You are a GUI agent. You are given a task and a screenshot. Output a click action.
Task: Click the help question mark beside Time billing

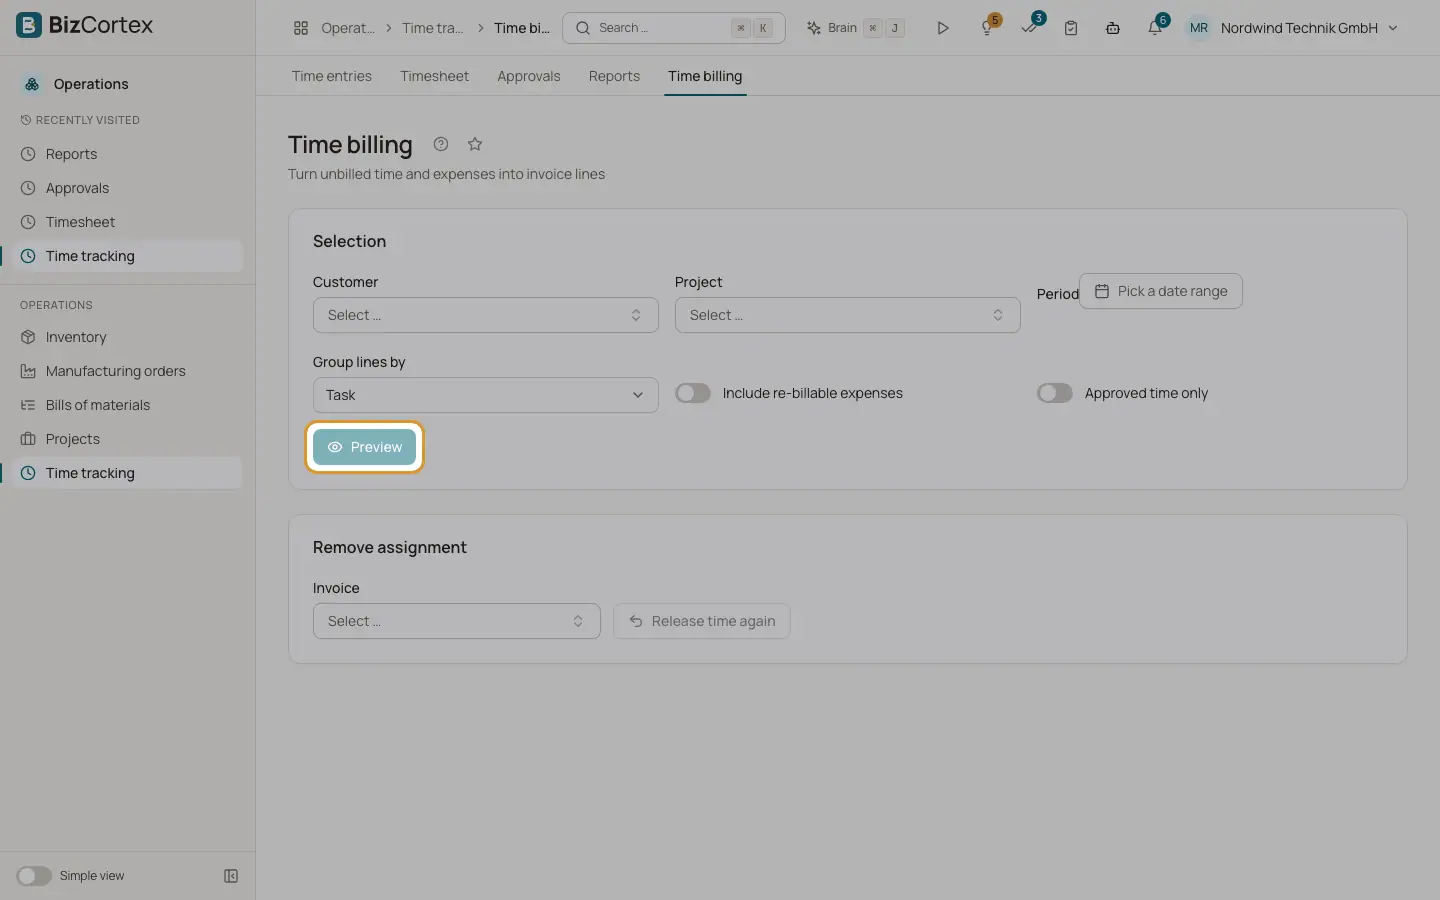[x=441, y=144]
